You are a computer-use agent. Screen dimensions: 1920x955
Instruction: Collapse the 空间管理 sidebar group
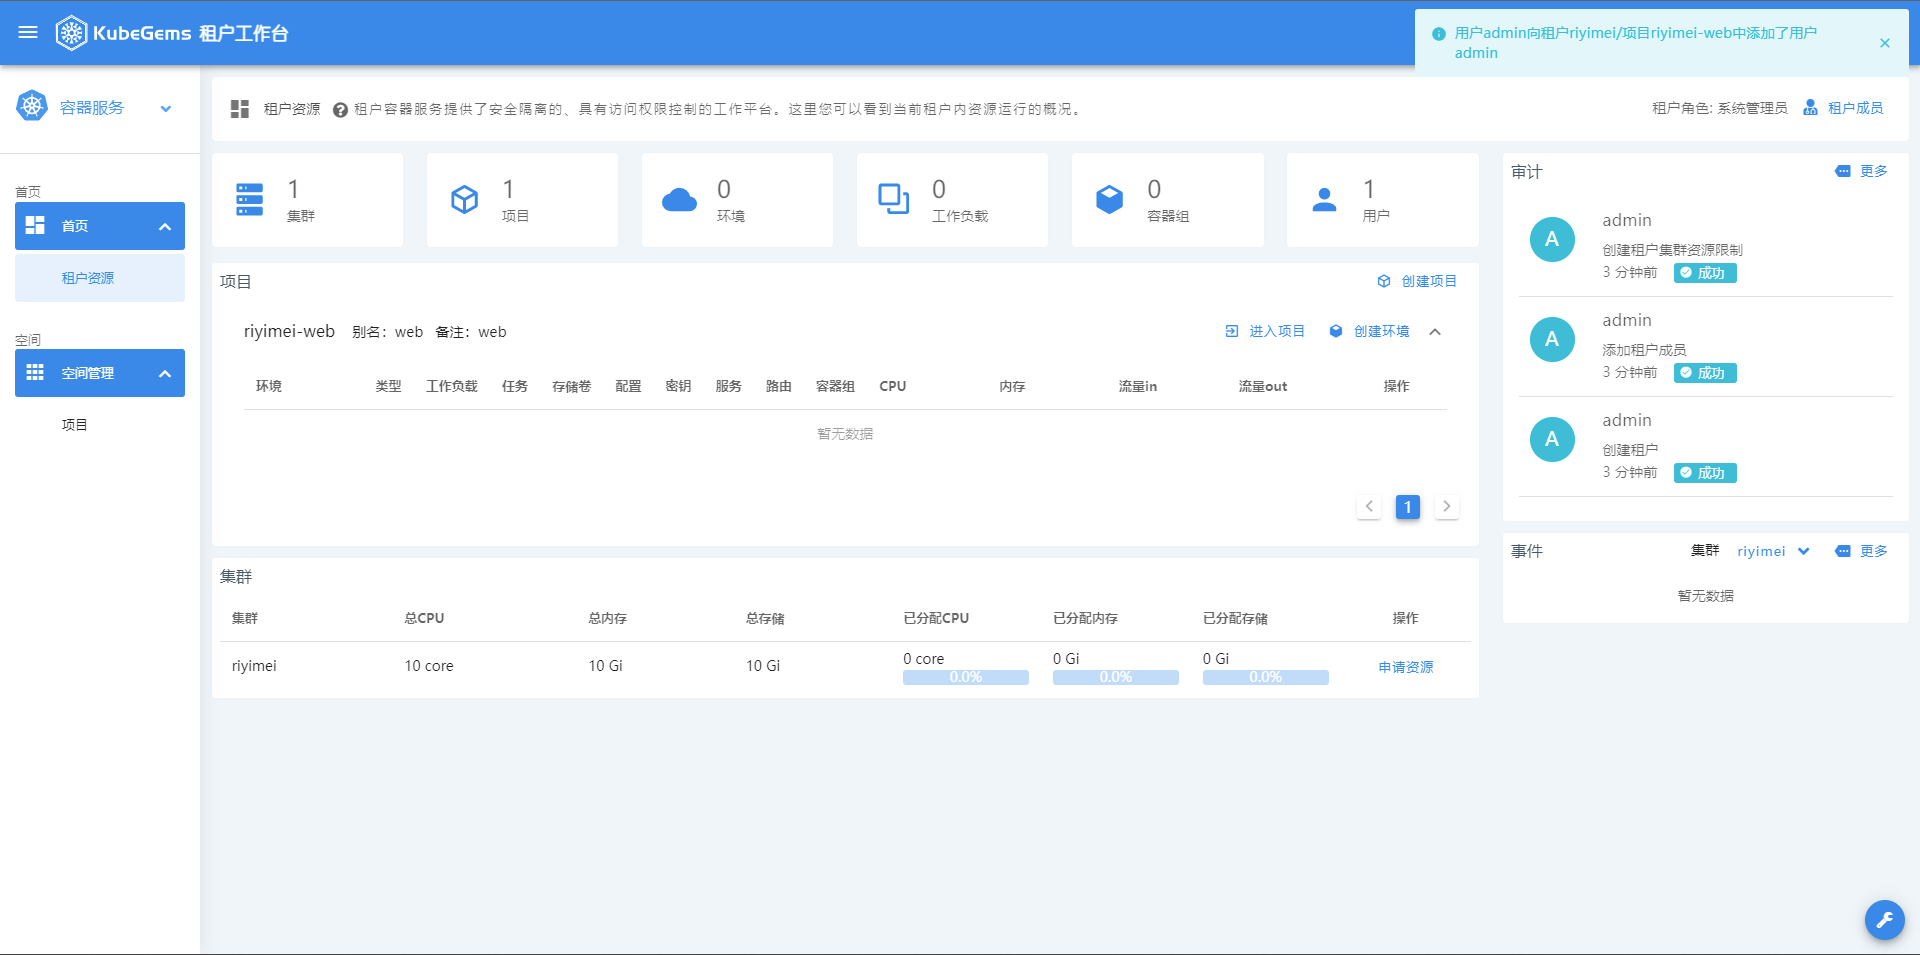(x=165, y=374)
